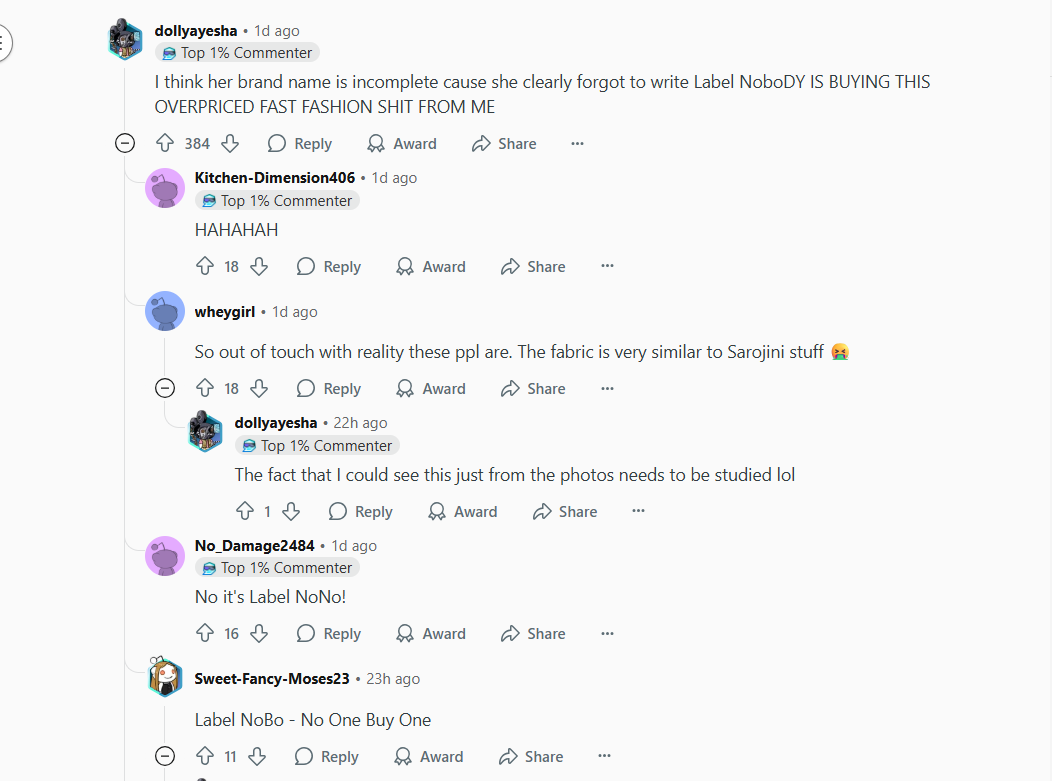This screenshot has width=1052, height=781.
Task: Downvote wheygirl's Sarojini comment
Action: (x=259, y=388)
